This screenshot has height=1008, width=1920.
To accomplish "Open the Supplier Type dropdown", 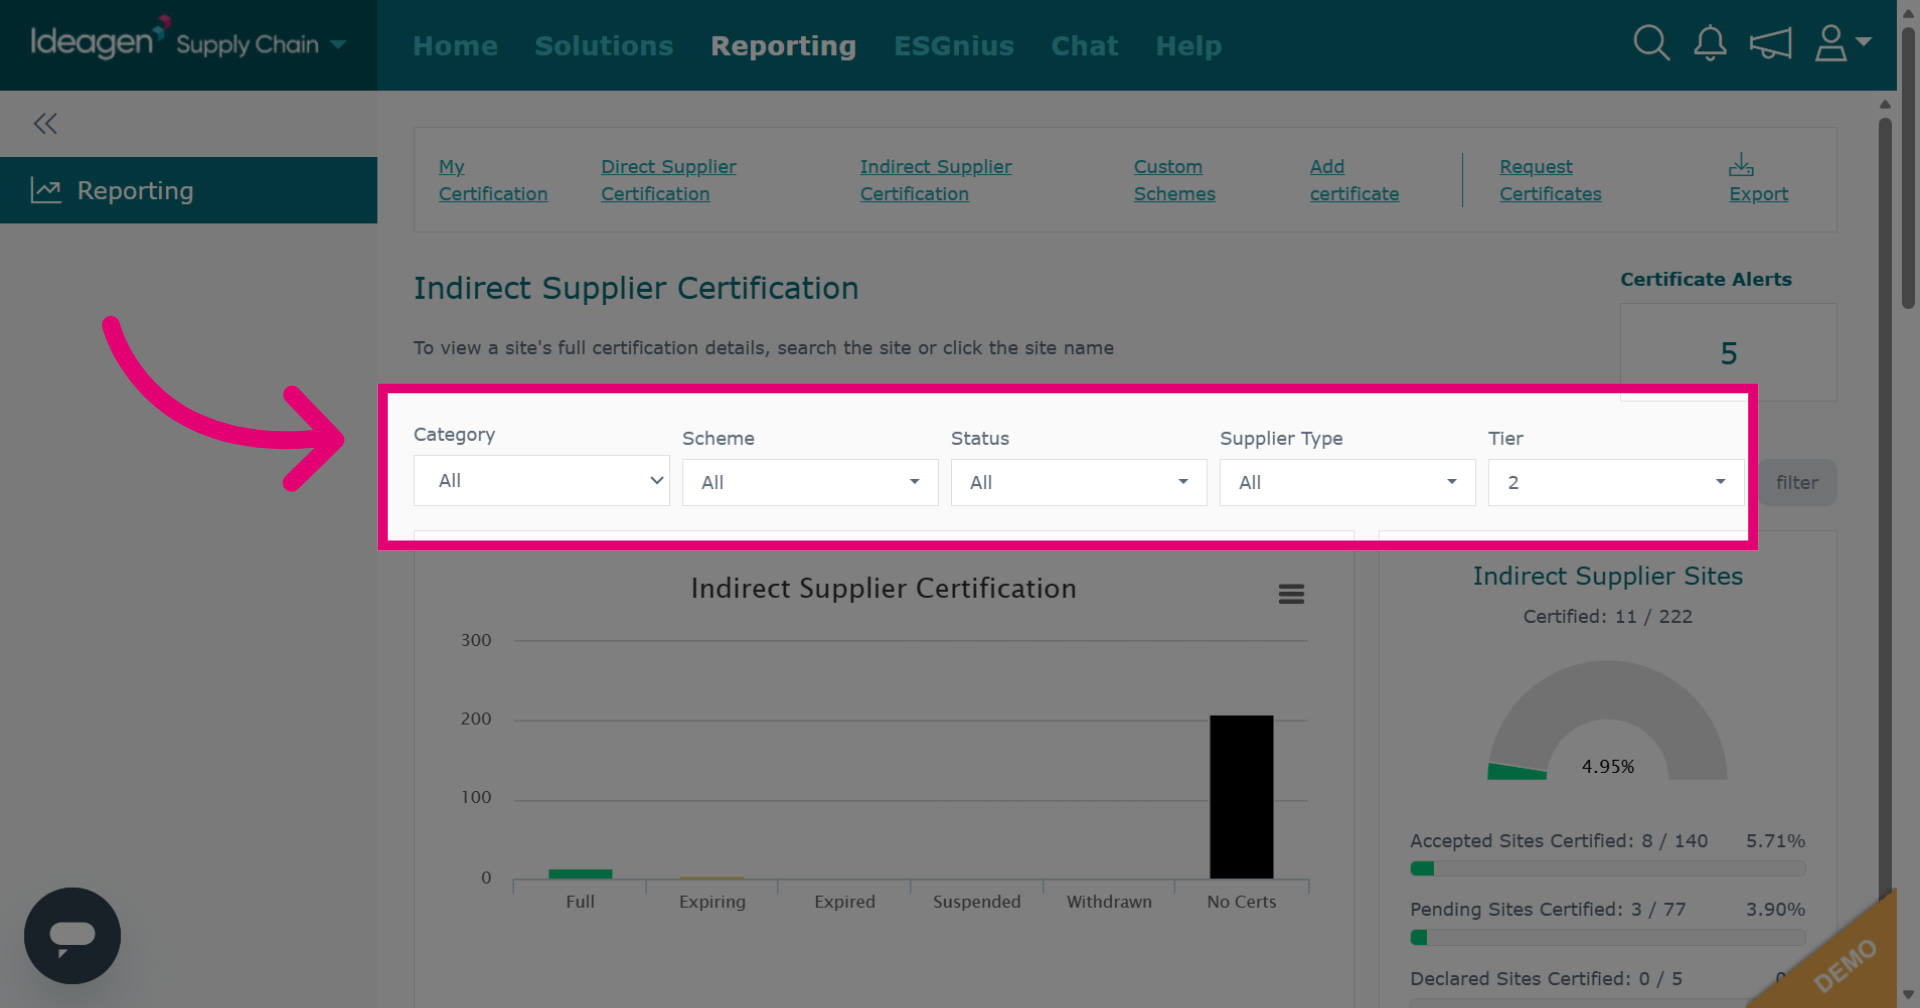I will tap(1347, 482).
